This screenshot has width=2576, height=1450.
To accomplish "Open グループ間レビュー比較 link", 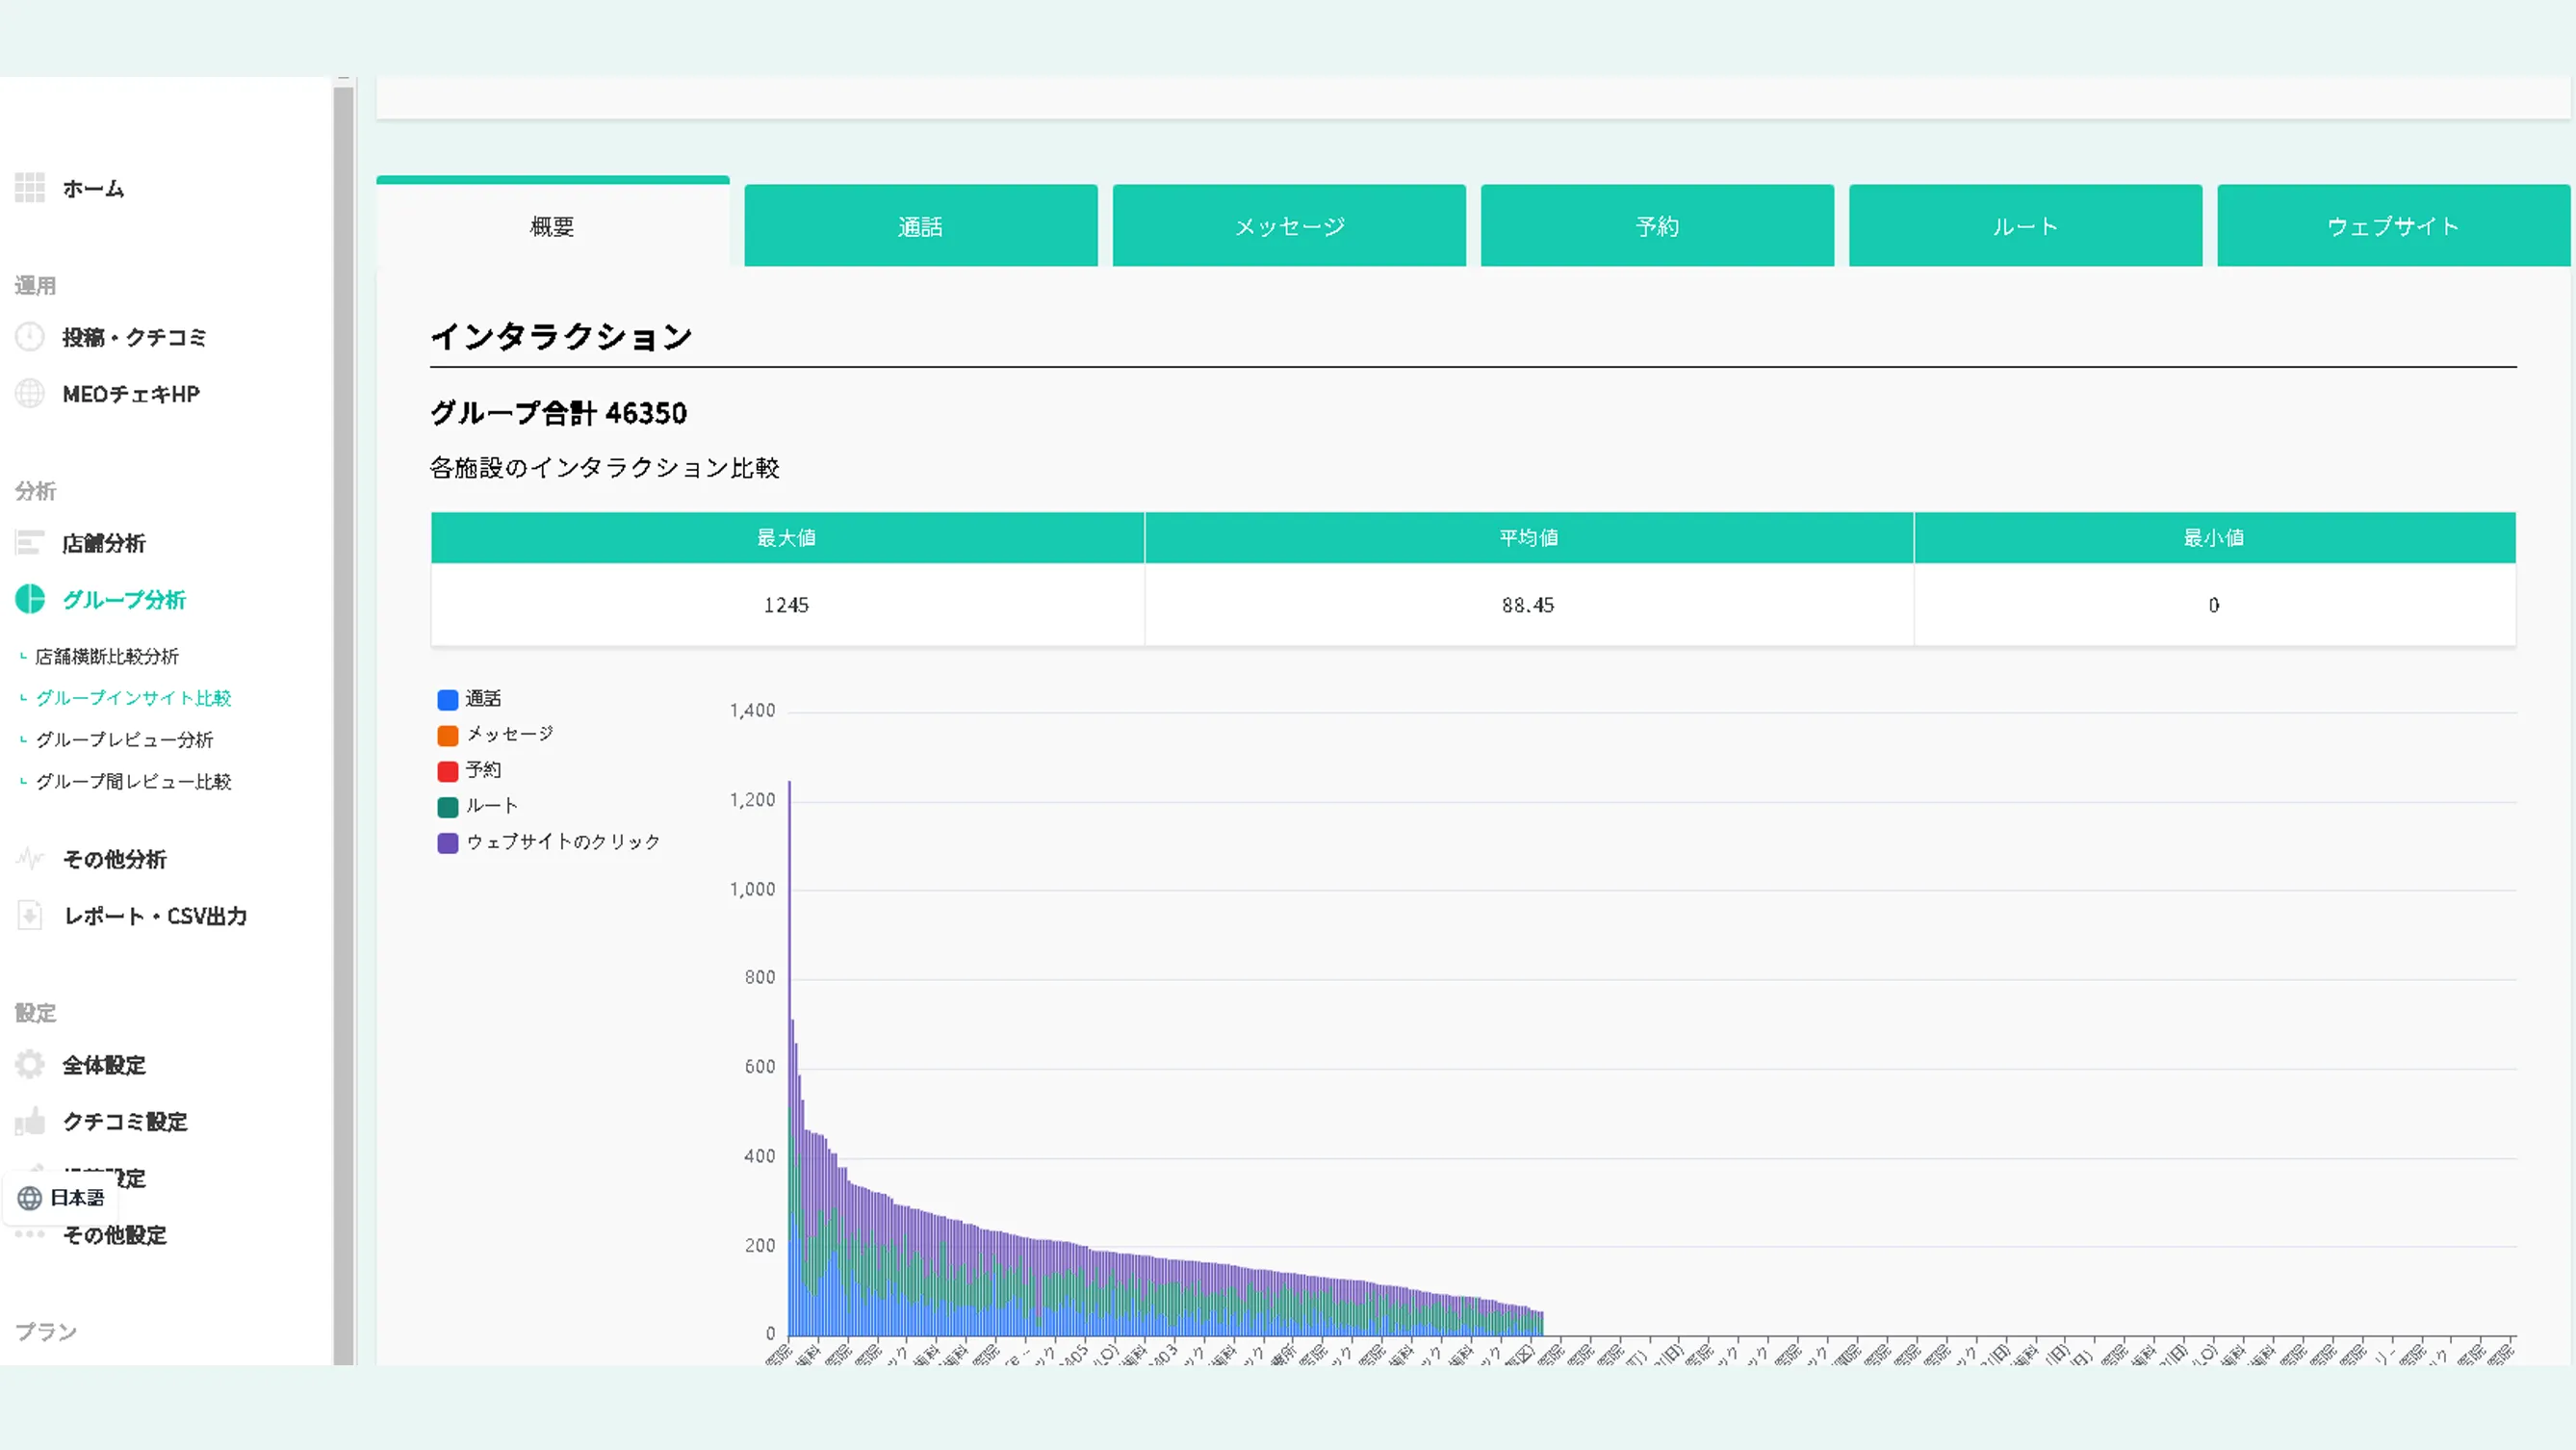I will [133, 782].
